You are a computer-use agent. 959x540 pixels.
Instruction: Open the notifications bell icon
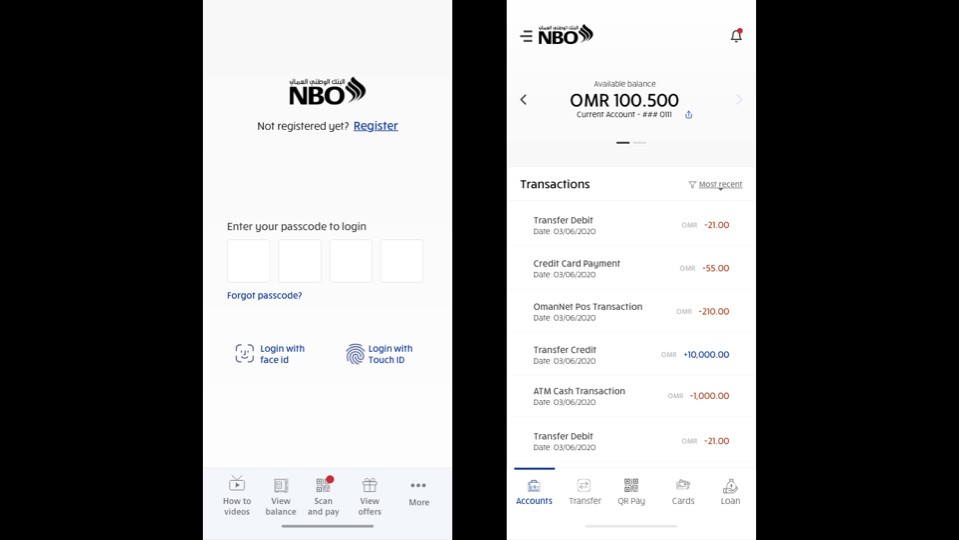coord(736,35)
